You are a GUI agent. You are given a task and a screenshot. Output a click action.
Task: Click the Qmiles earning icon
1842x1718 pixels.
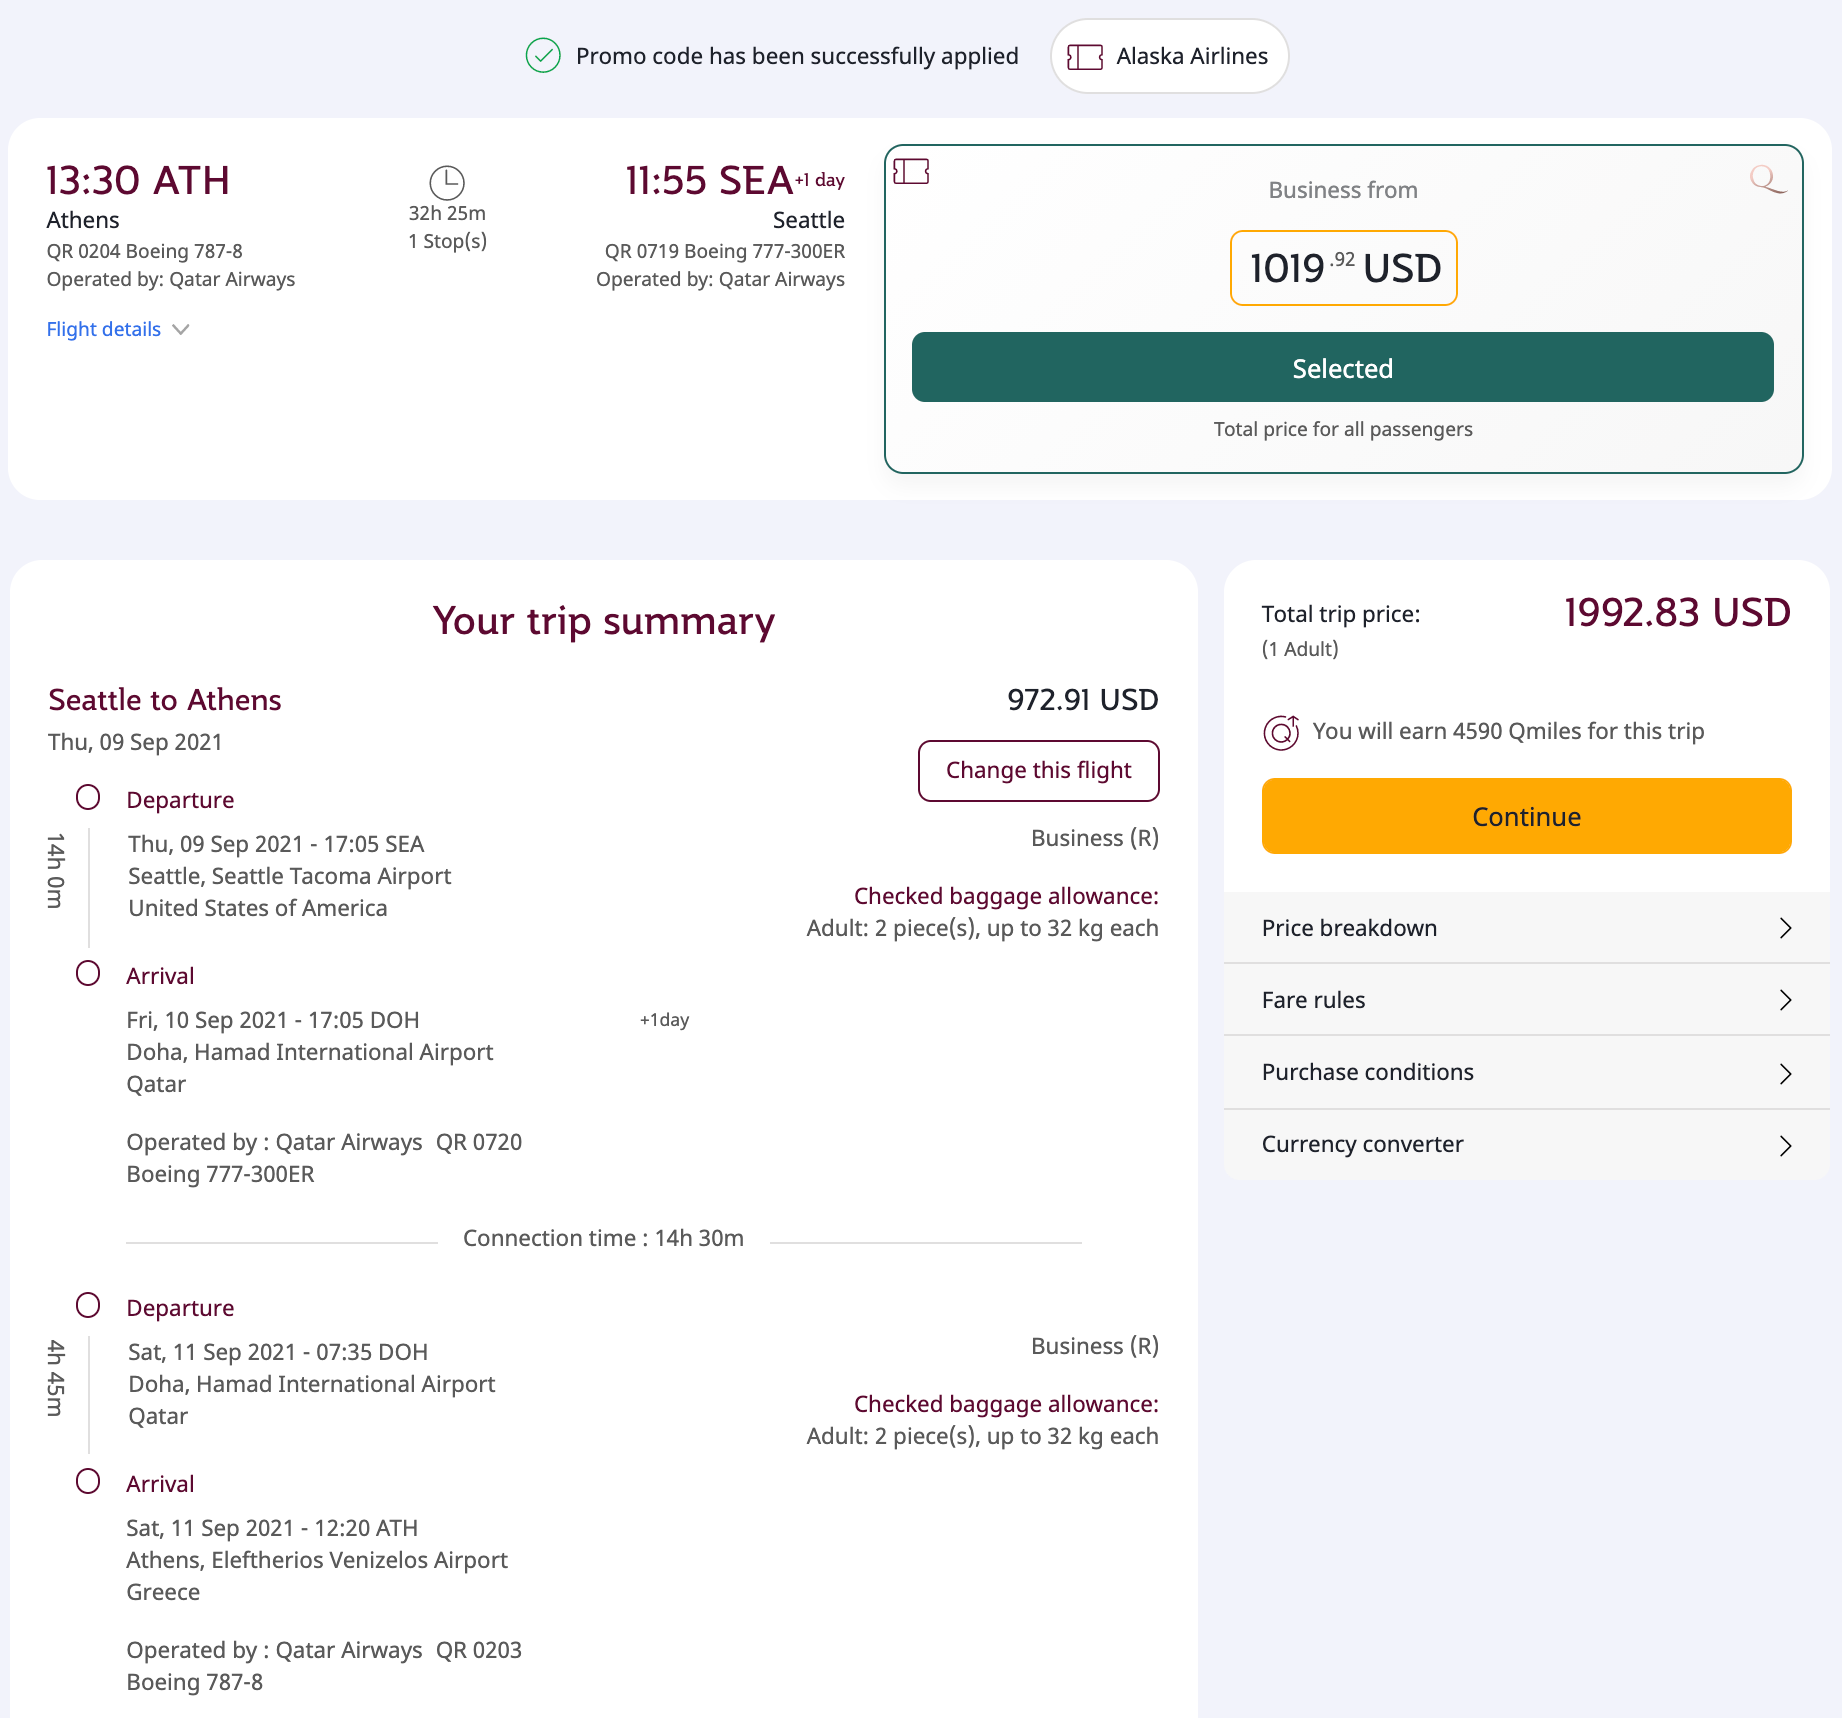click(x=1281, y=732)
